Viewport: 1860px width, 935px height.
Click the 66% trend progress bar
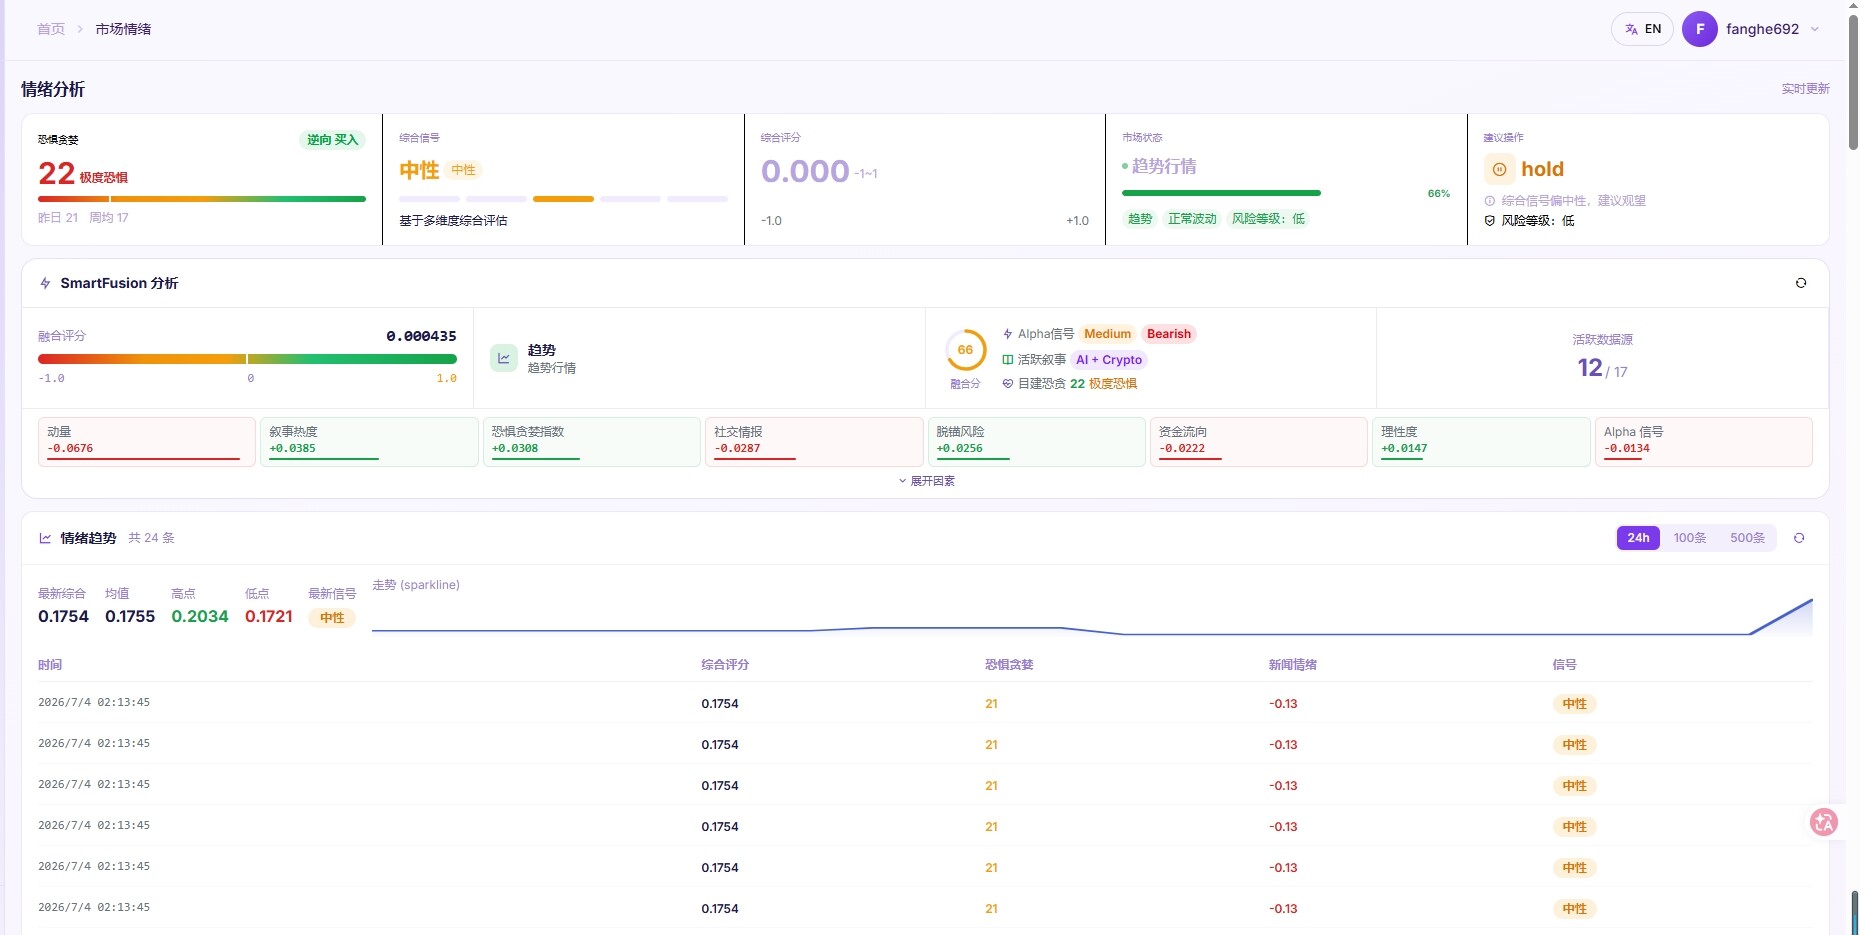pos(1221,193)
